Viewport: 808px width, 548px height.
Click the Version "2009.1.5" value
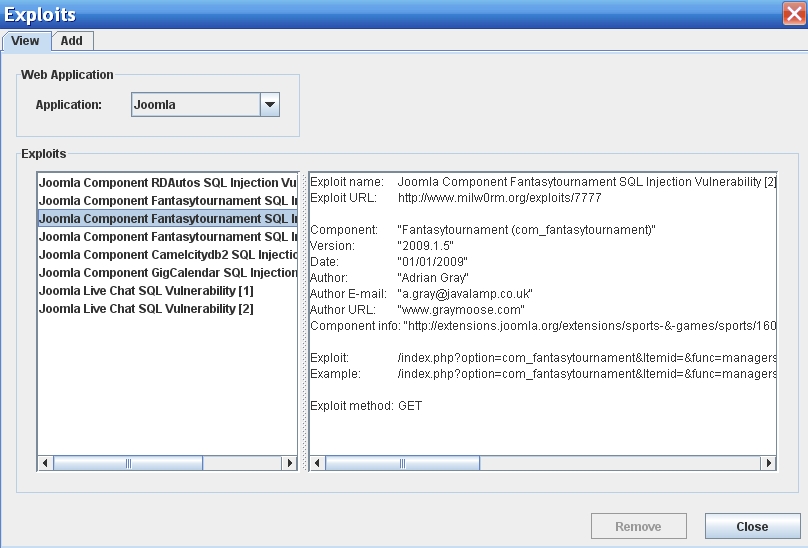click(426, 246)
